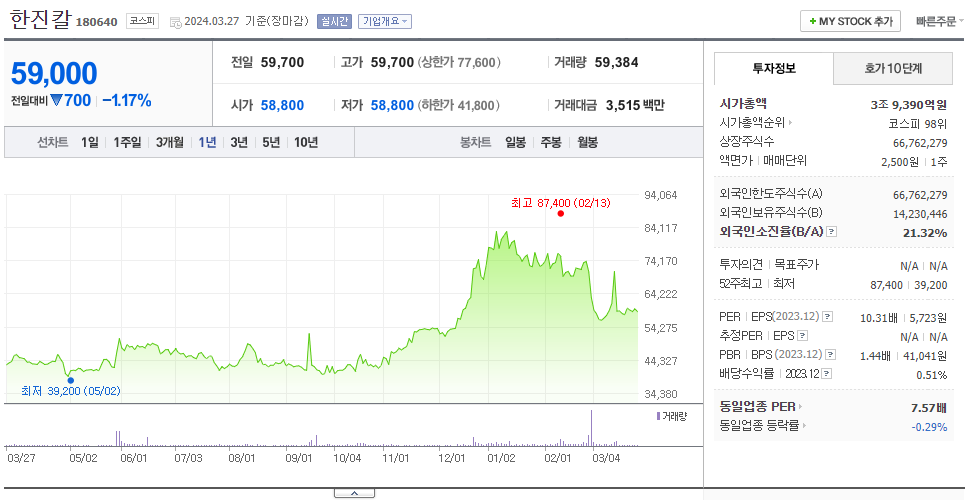Click the 하한가 41,800 text
968x500 pixels.
459,106
